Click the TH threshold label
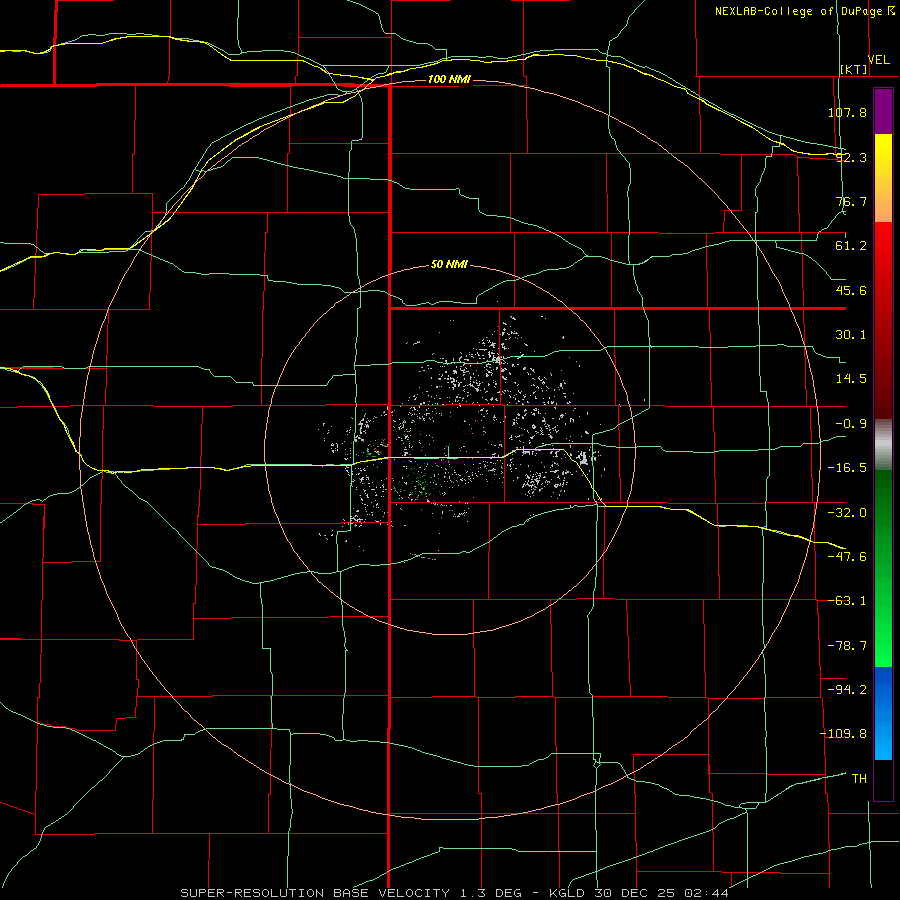The width and height of the screenshot is (900, 900). pyautogui.click(x=859, y=778)
